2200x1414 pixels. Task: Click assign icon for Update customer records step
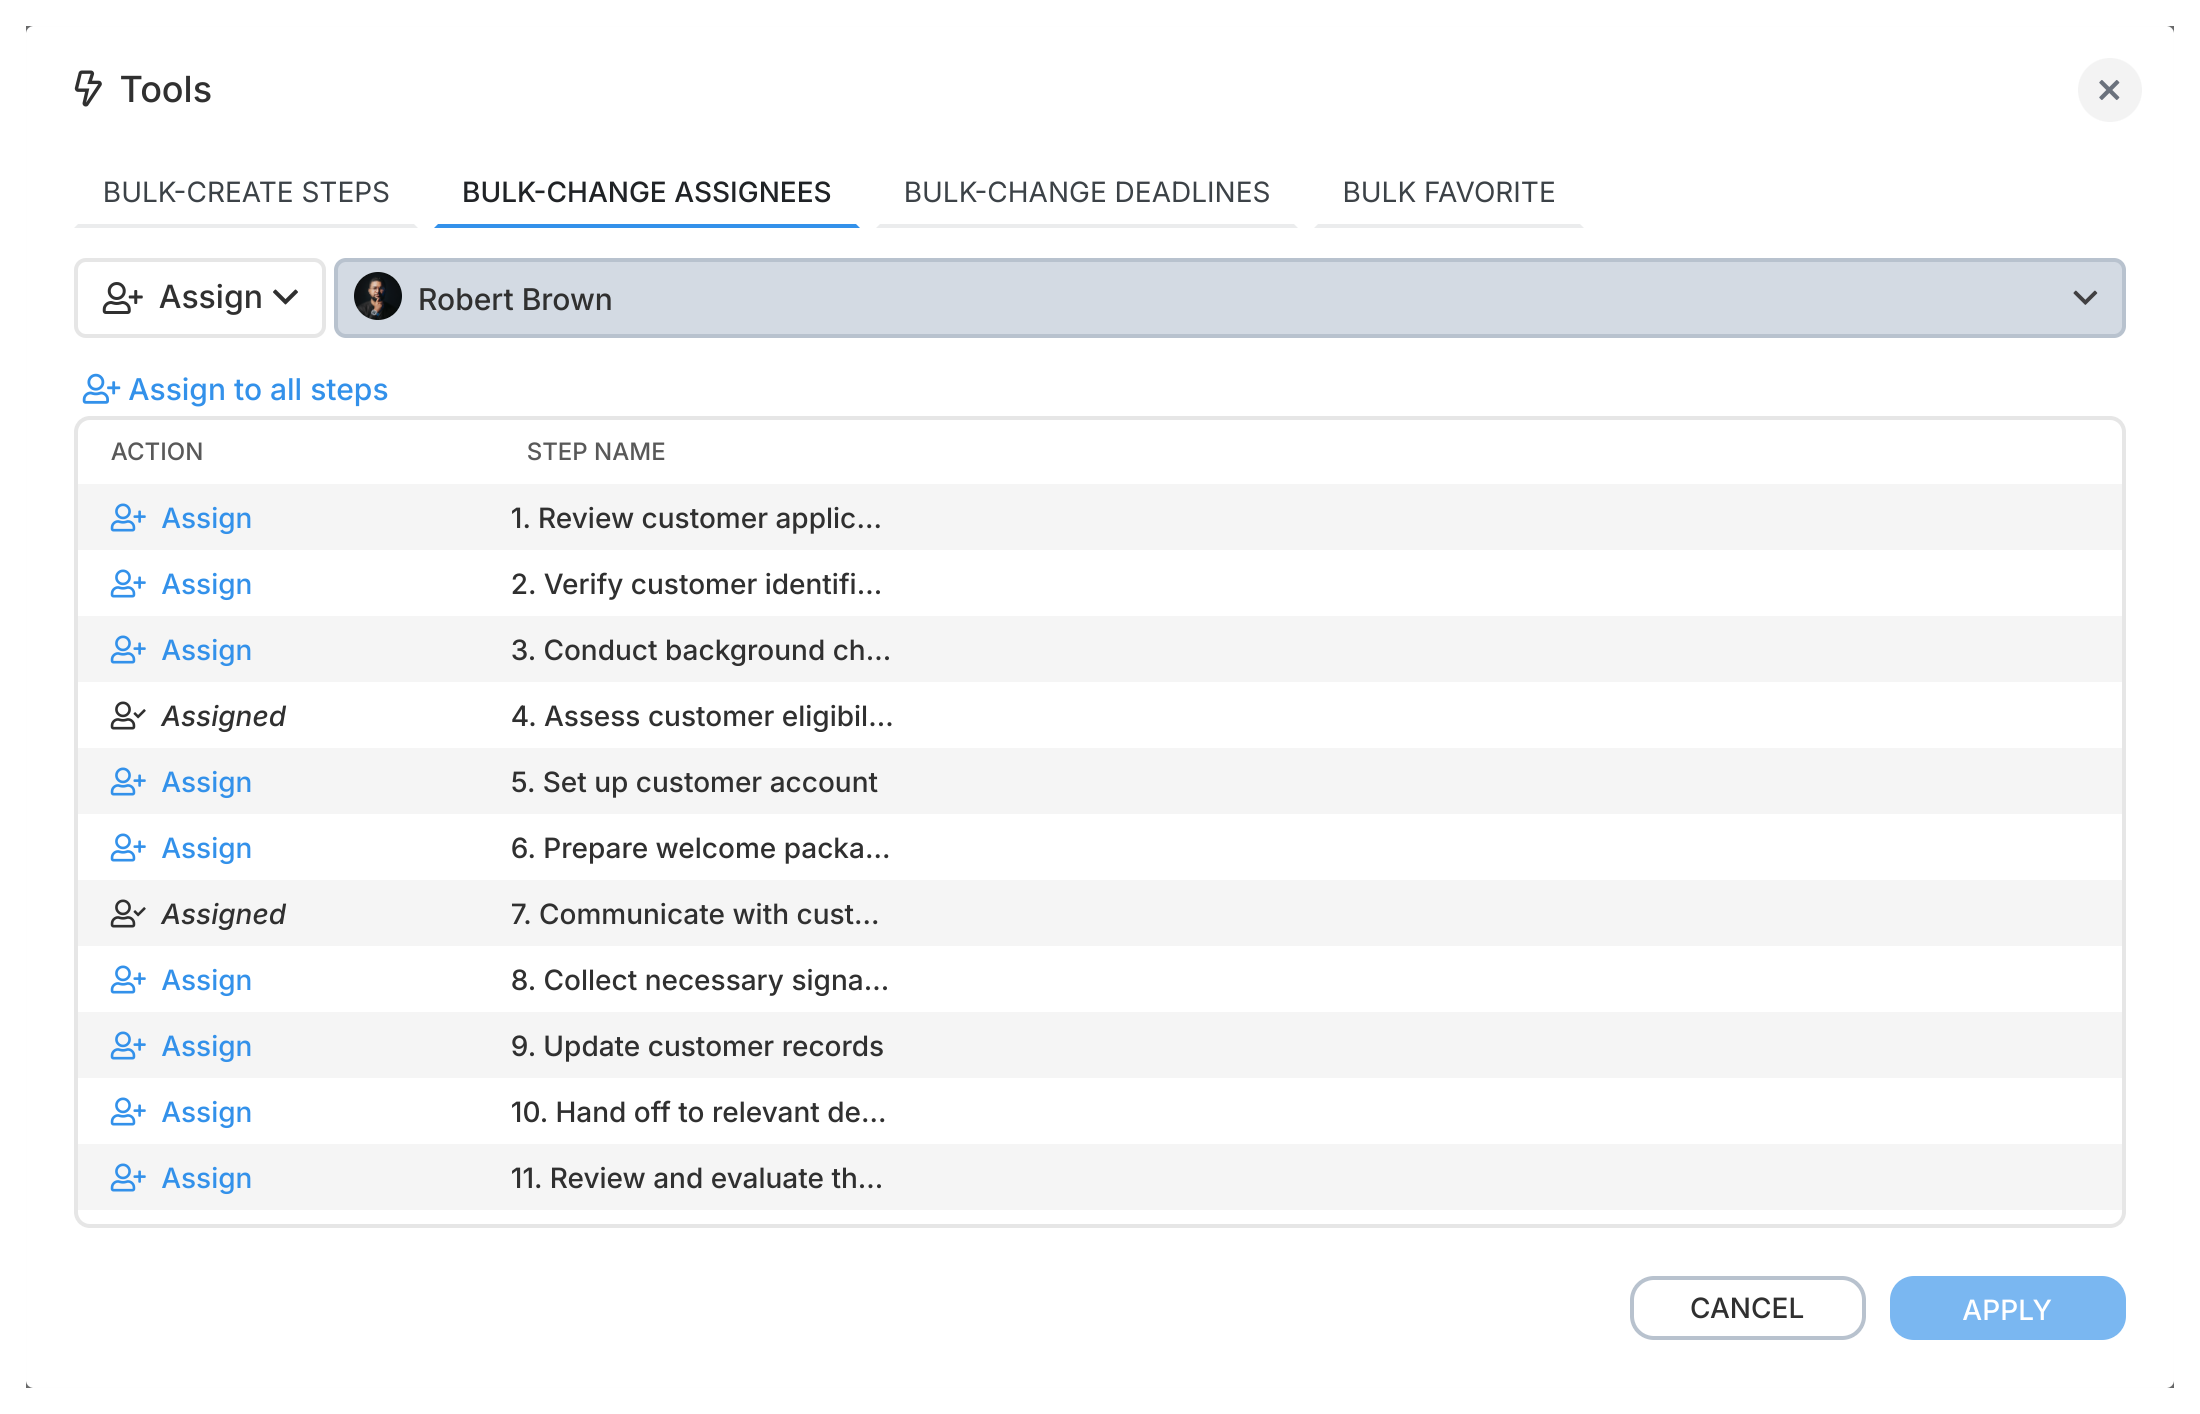pos(127,1046)
